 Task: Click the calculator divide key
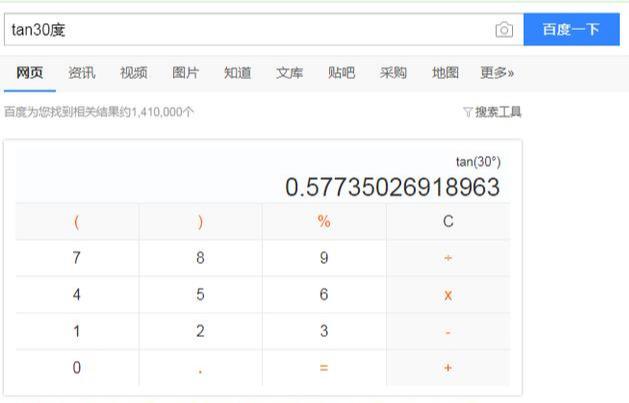[x=448, y=258]
